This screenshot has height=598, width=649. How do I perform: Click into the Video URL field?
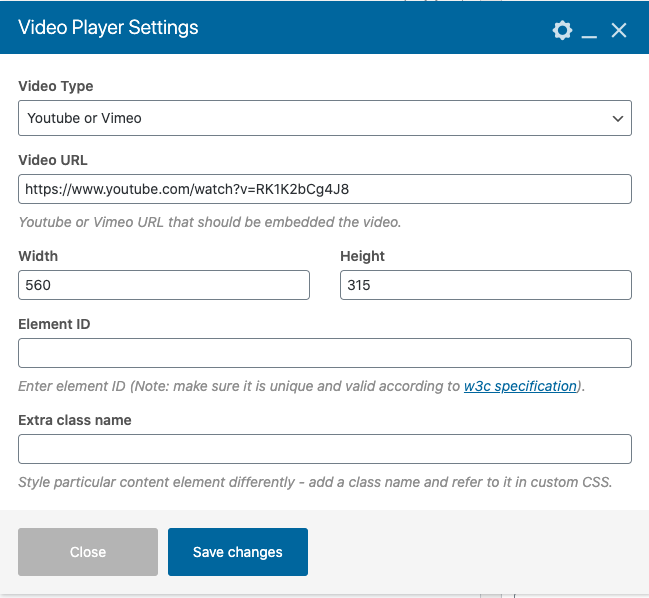click(325, 189)
